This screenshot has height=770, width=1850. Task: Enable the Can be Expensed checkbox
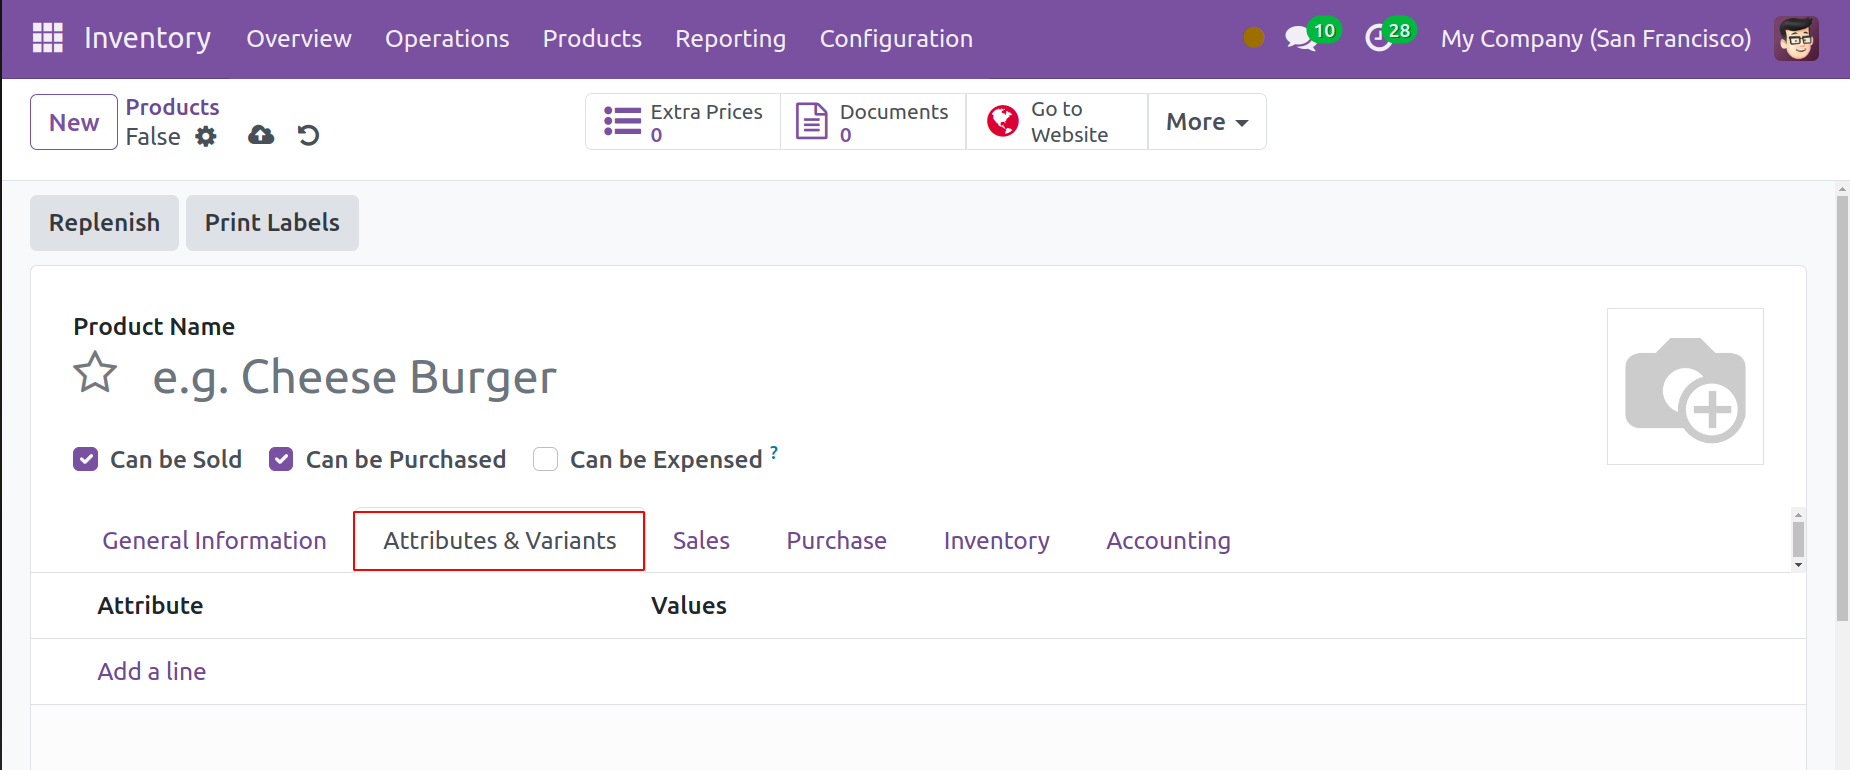(x=545, y=459)
